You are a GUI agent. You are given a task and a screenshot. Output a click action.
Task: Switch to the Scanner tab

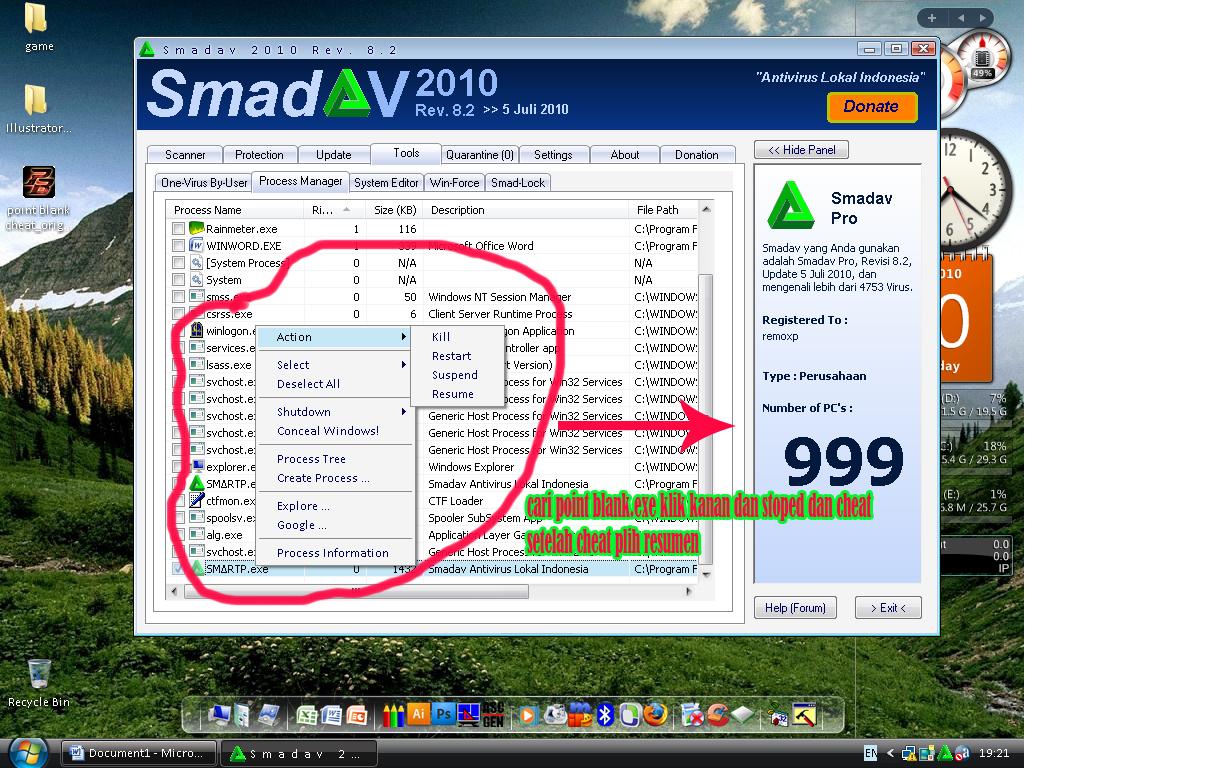(x=185, y=155)
